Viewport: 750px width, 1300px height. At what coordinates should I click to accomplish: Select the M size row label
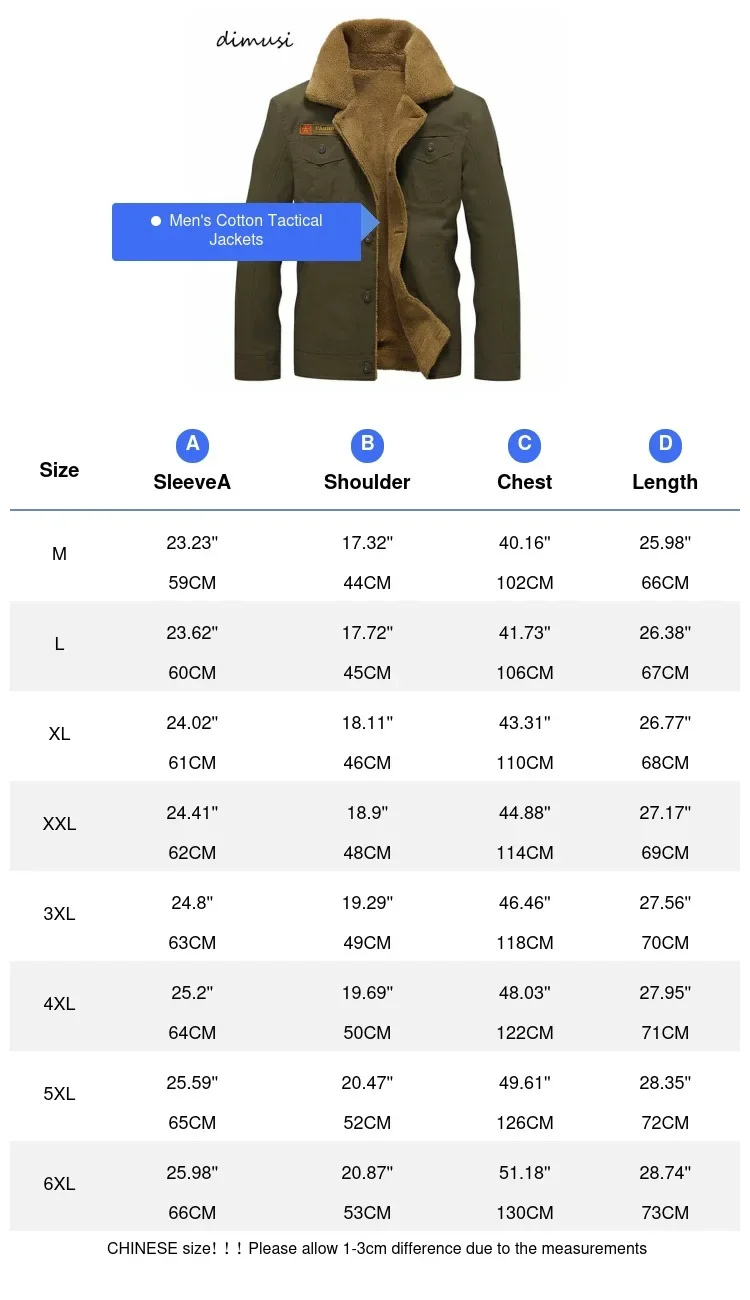[x=59, y=554]
